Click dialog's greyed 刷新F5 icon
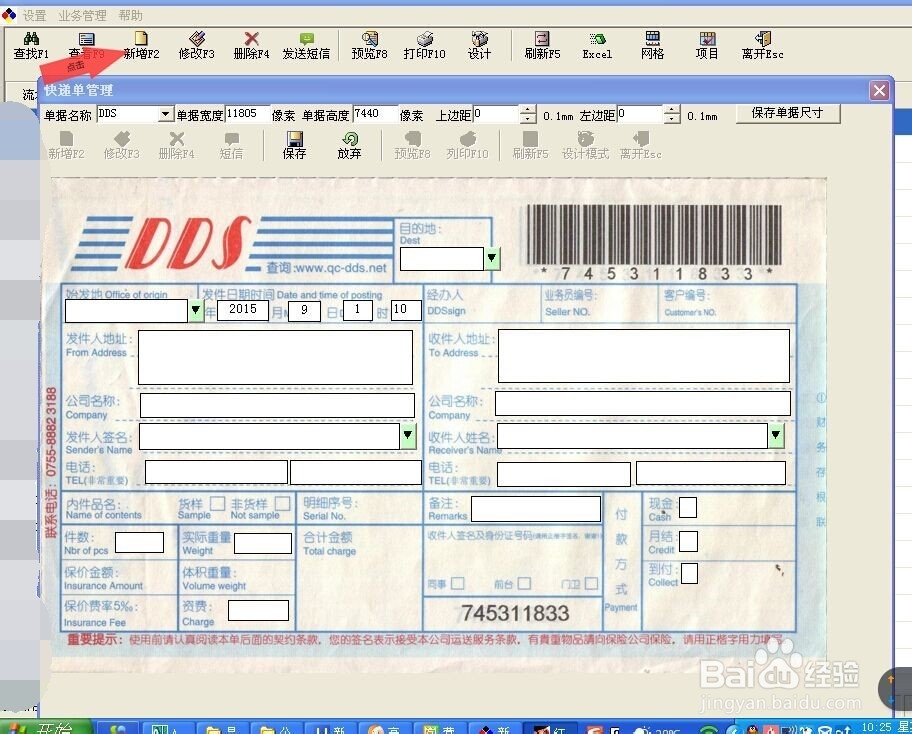912x734 pixels. (x=530, y=139)
